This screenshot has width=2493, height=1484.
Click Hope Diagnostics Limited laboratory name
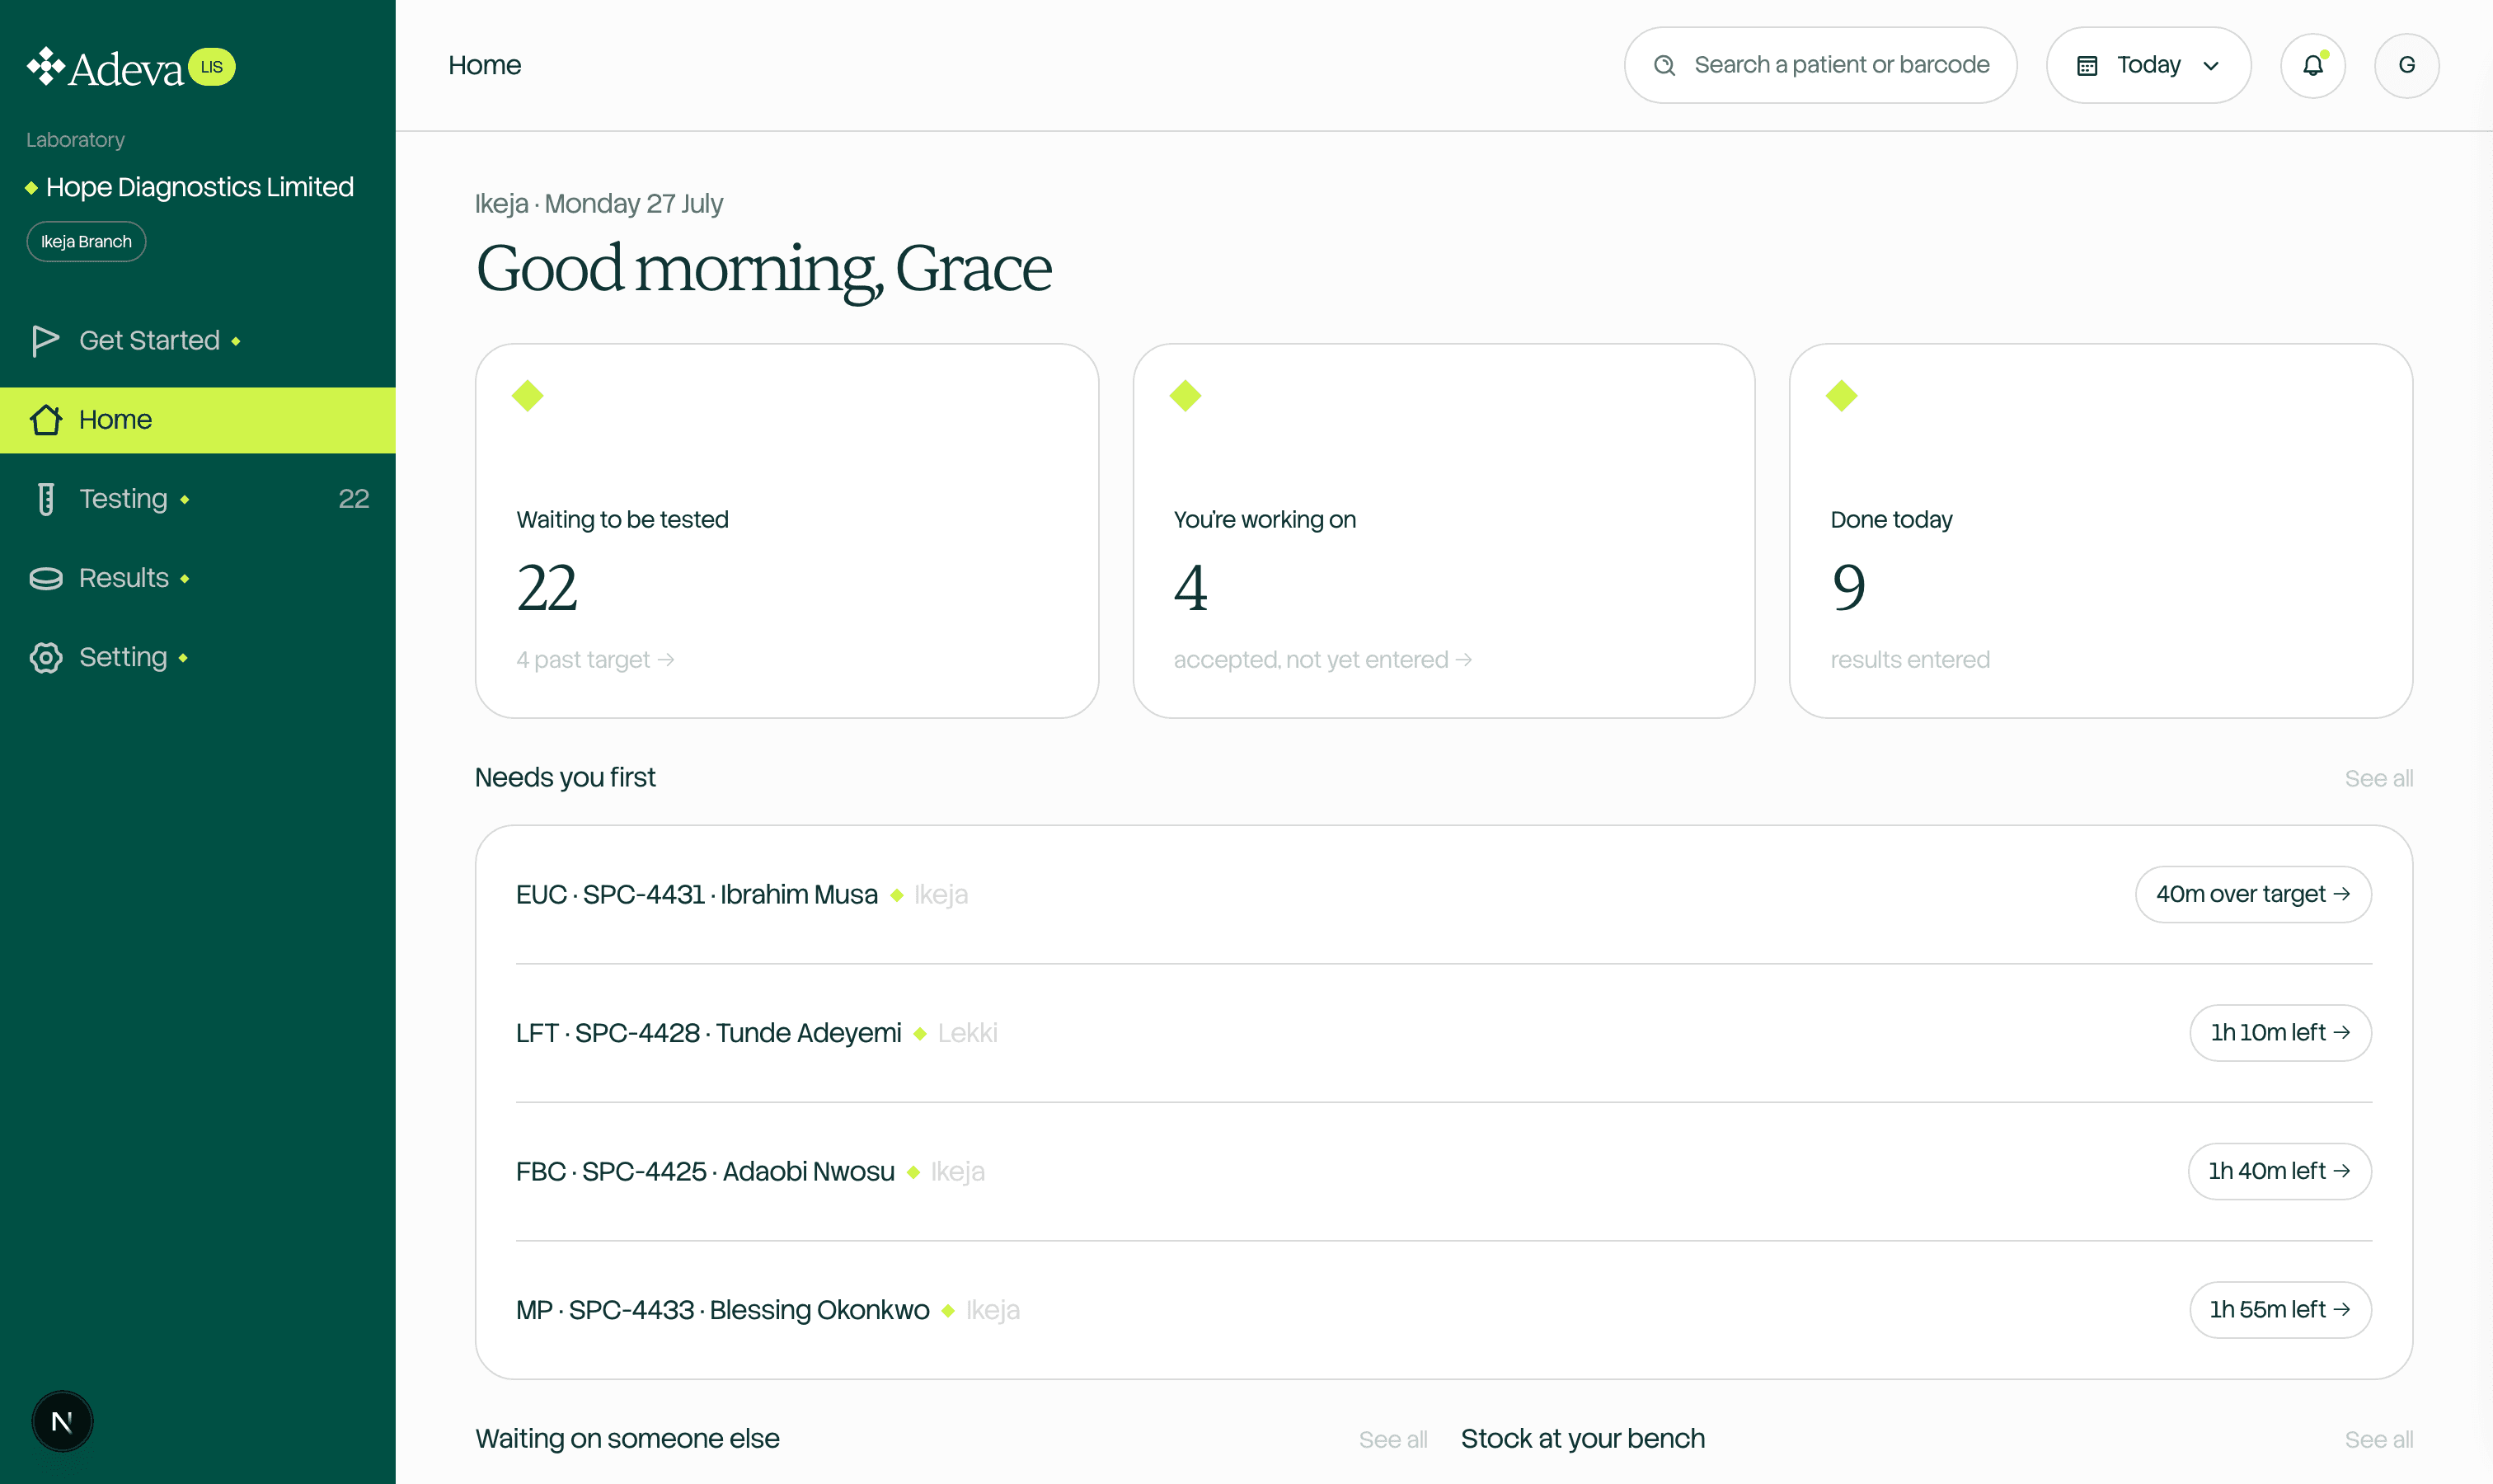(200, 187)
